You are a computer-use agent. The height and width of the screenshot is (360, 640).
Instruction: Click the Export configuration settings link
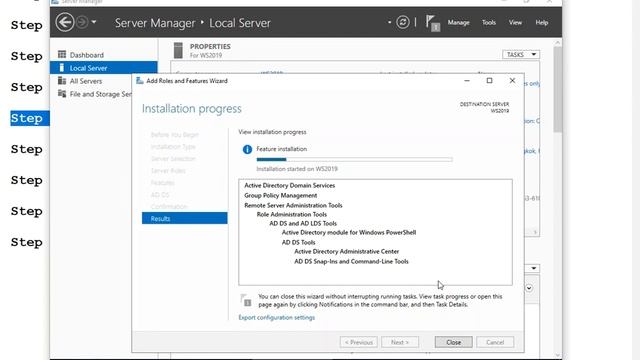[277, 318]
